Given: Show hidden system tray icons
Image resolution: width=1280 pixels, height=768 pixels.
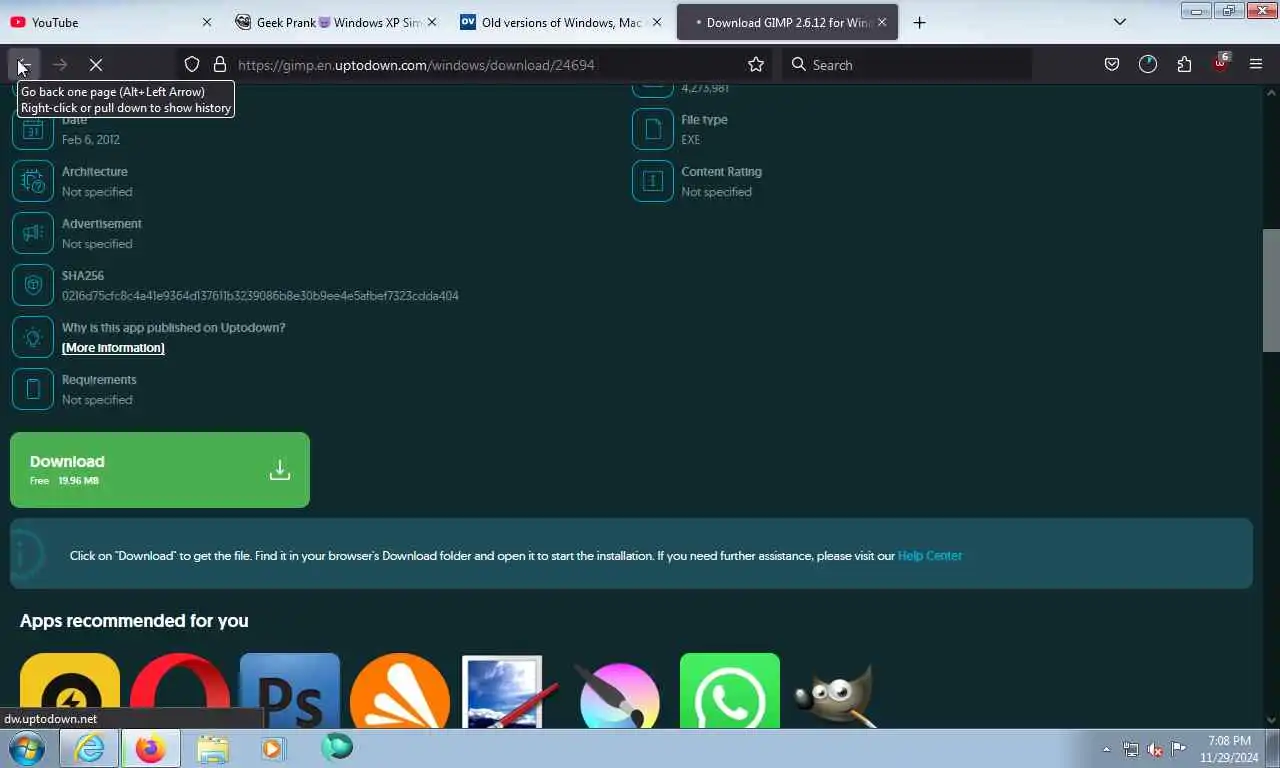Looking at the screenshot, I should pyautogui.click(x=1106, y=749).
